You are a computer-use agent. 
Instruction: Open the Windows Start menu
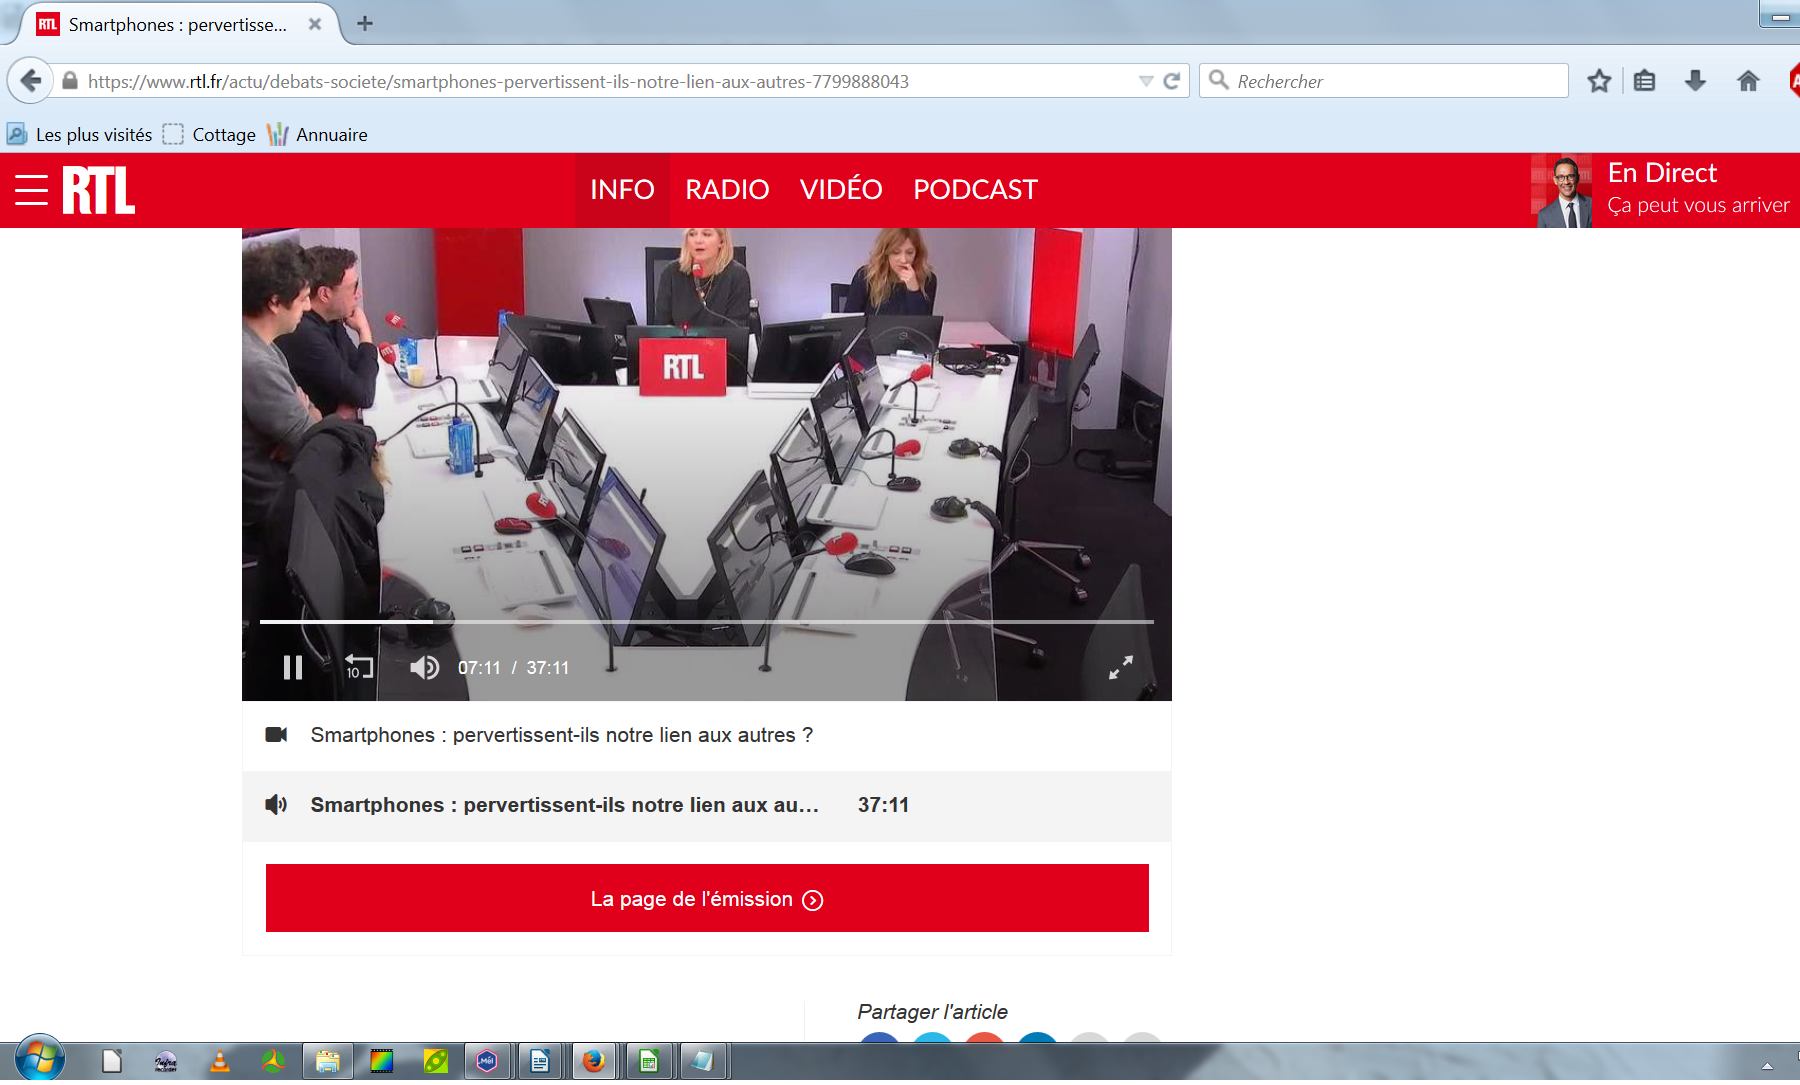tap(40, 1059)
